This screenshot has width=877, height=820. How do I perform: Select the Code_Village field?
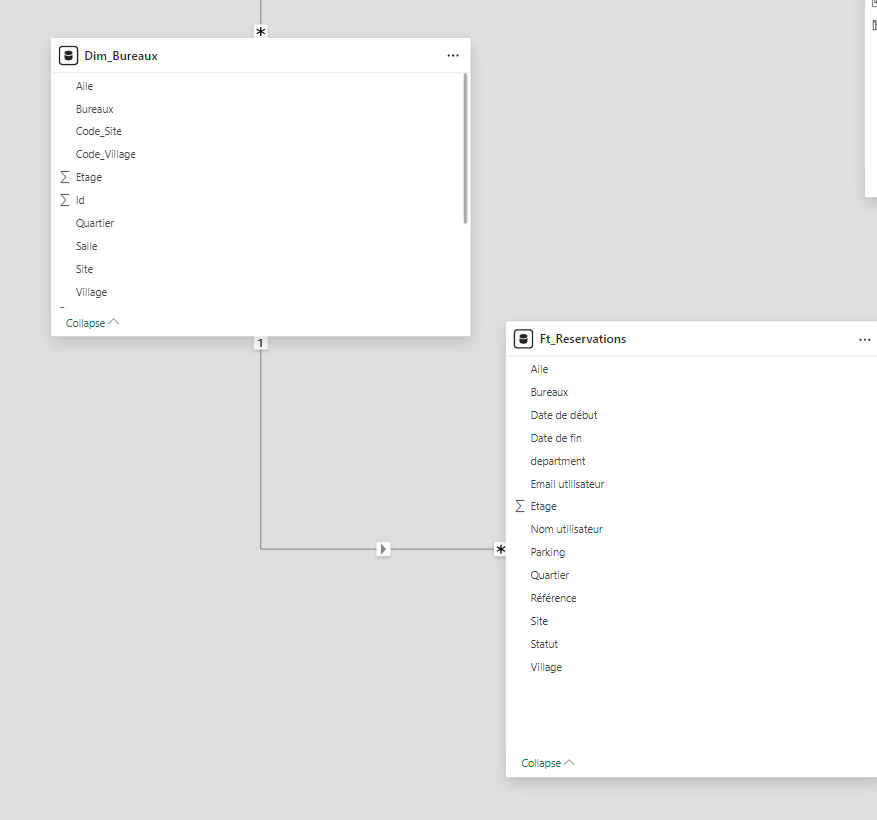106,154
